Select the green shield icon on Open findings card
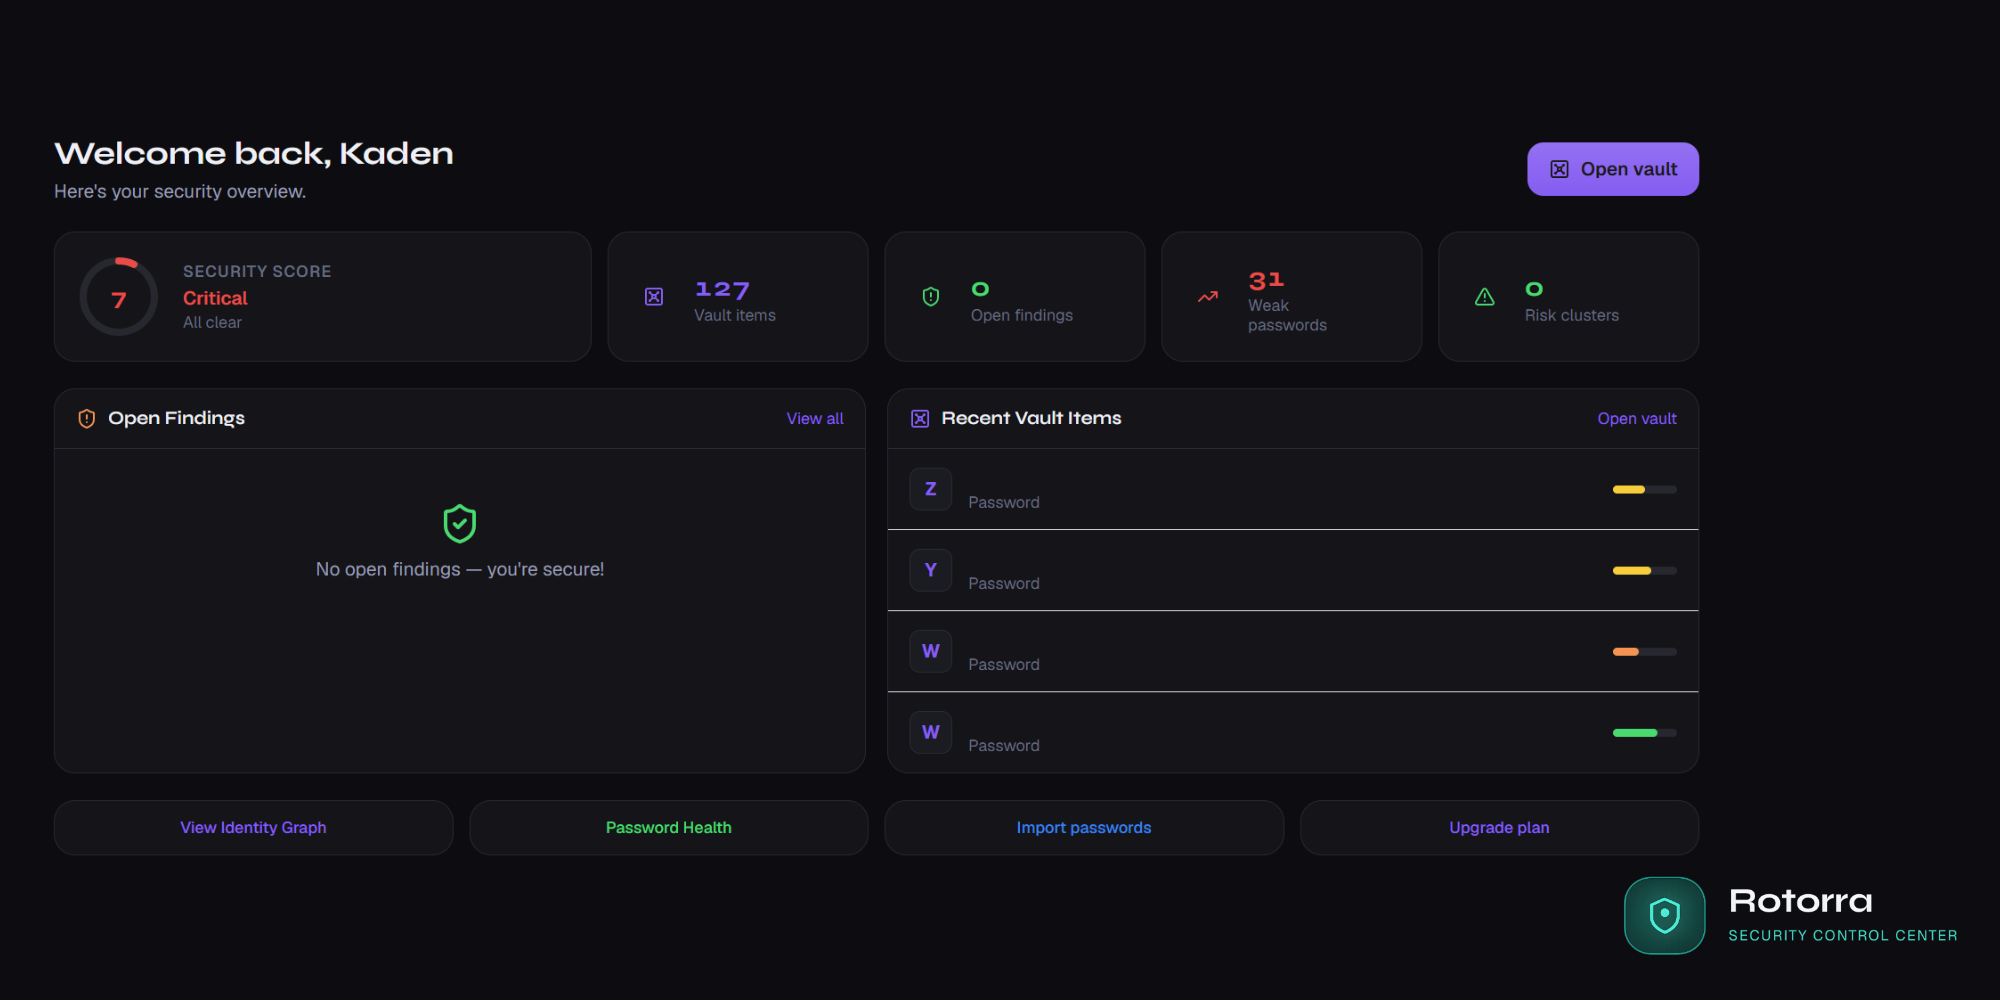The image size is (2000, 1000). tap(931, 296)
